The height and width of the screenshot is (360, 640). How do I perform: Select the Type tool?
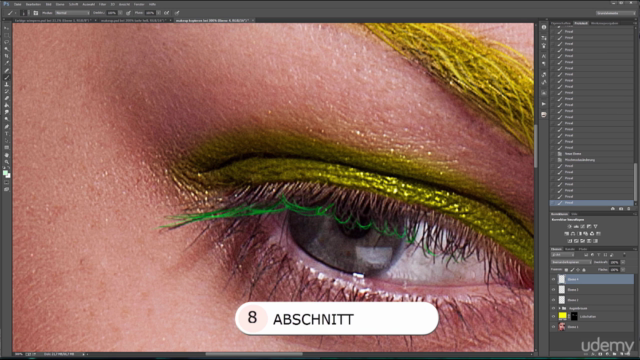7,133
